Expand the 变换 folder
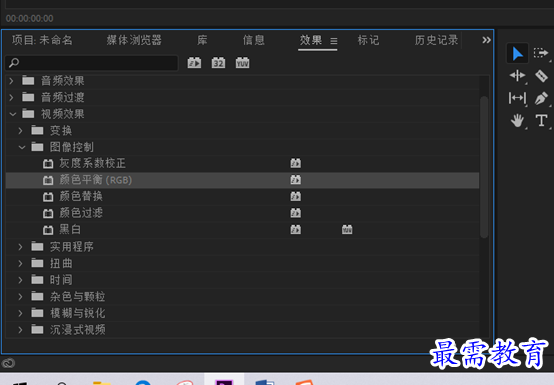554x385 pixels. (20, 131)
